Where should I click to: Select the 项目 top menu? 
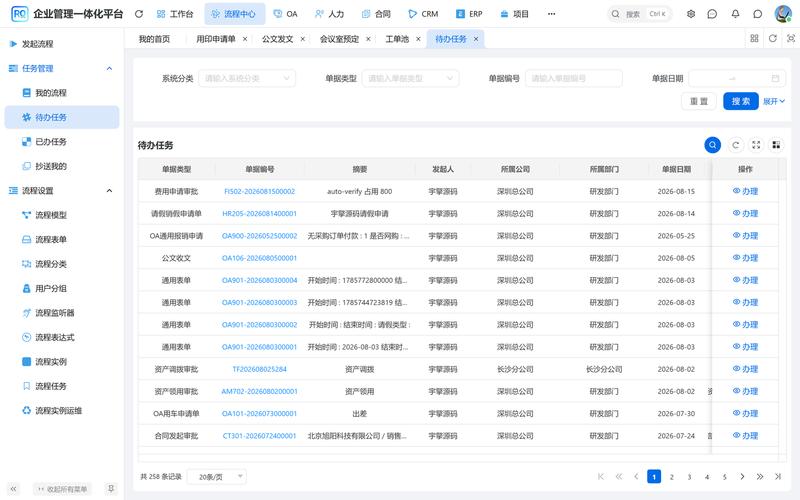(514, 14)
